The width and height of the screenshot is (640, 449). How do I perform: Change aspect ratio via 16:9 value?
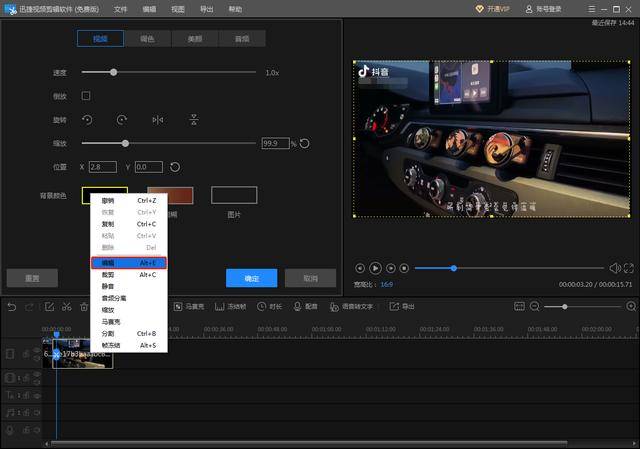(x=387, y=285)
